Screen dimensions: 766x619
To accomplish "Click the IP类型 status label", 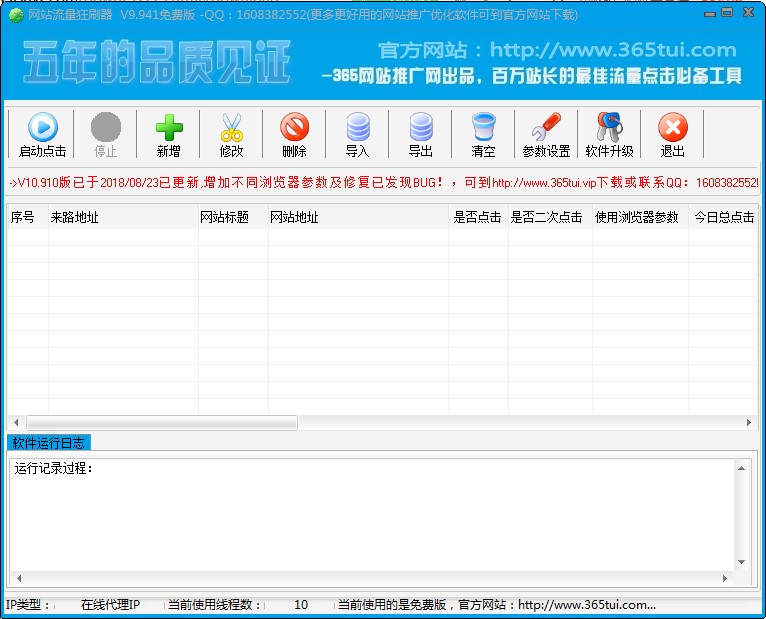I will tap(28, 605).
